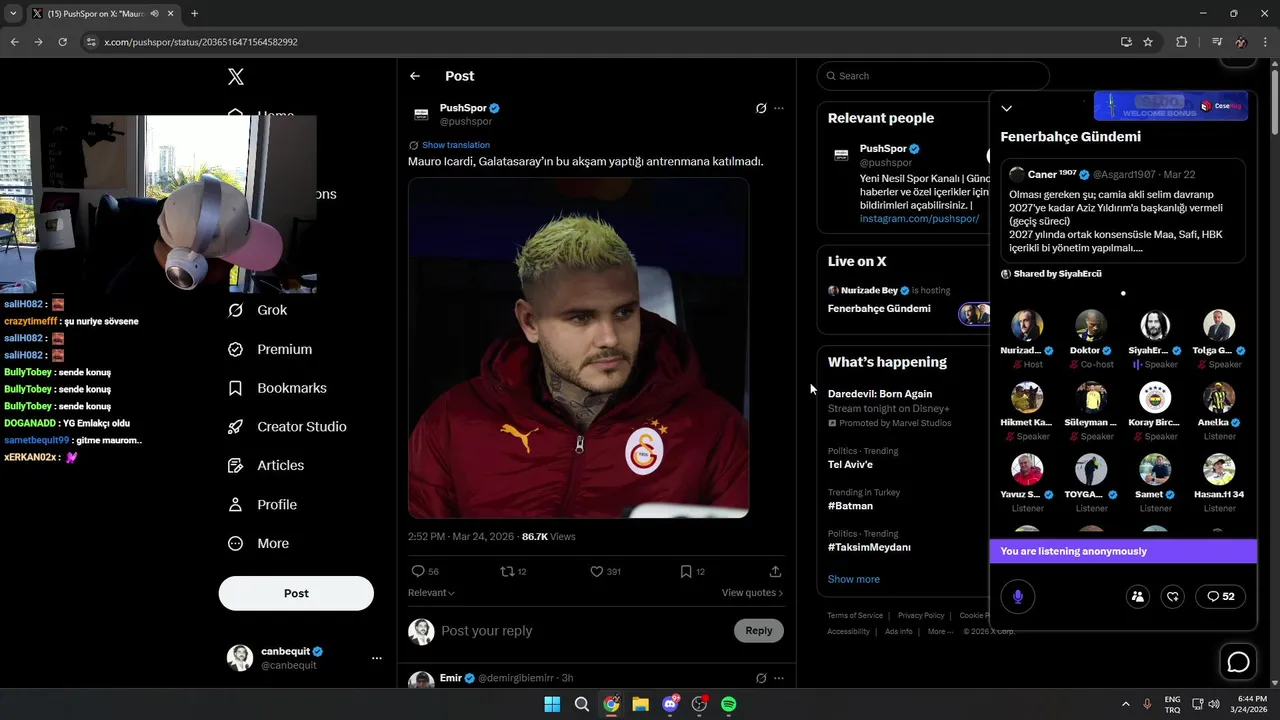Click the large white Post button

point(296,593)
